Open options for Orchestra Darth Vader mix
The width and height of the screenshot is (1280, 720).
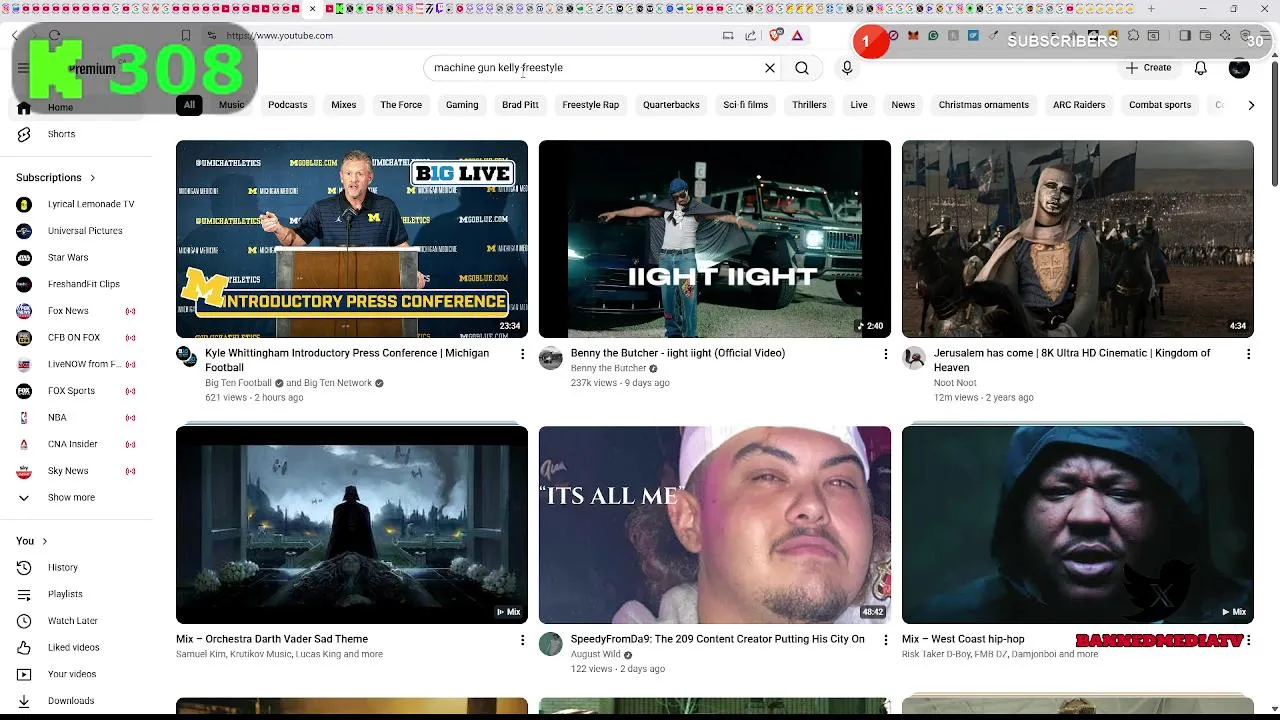522,640
